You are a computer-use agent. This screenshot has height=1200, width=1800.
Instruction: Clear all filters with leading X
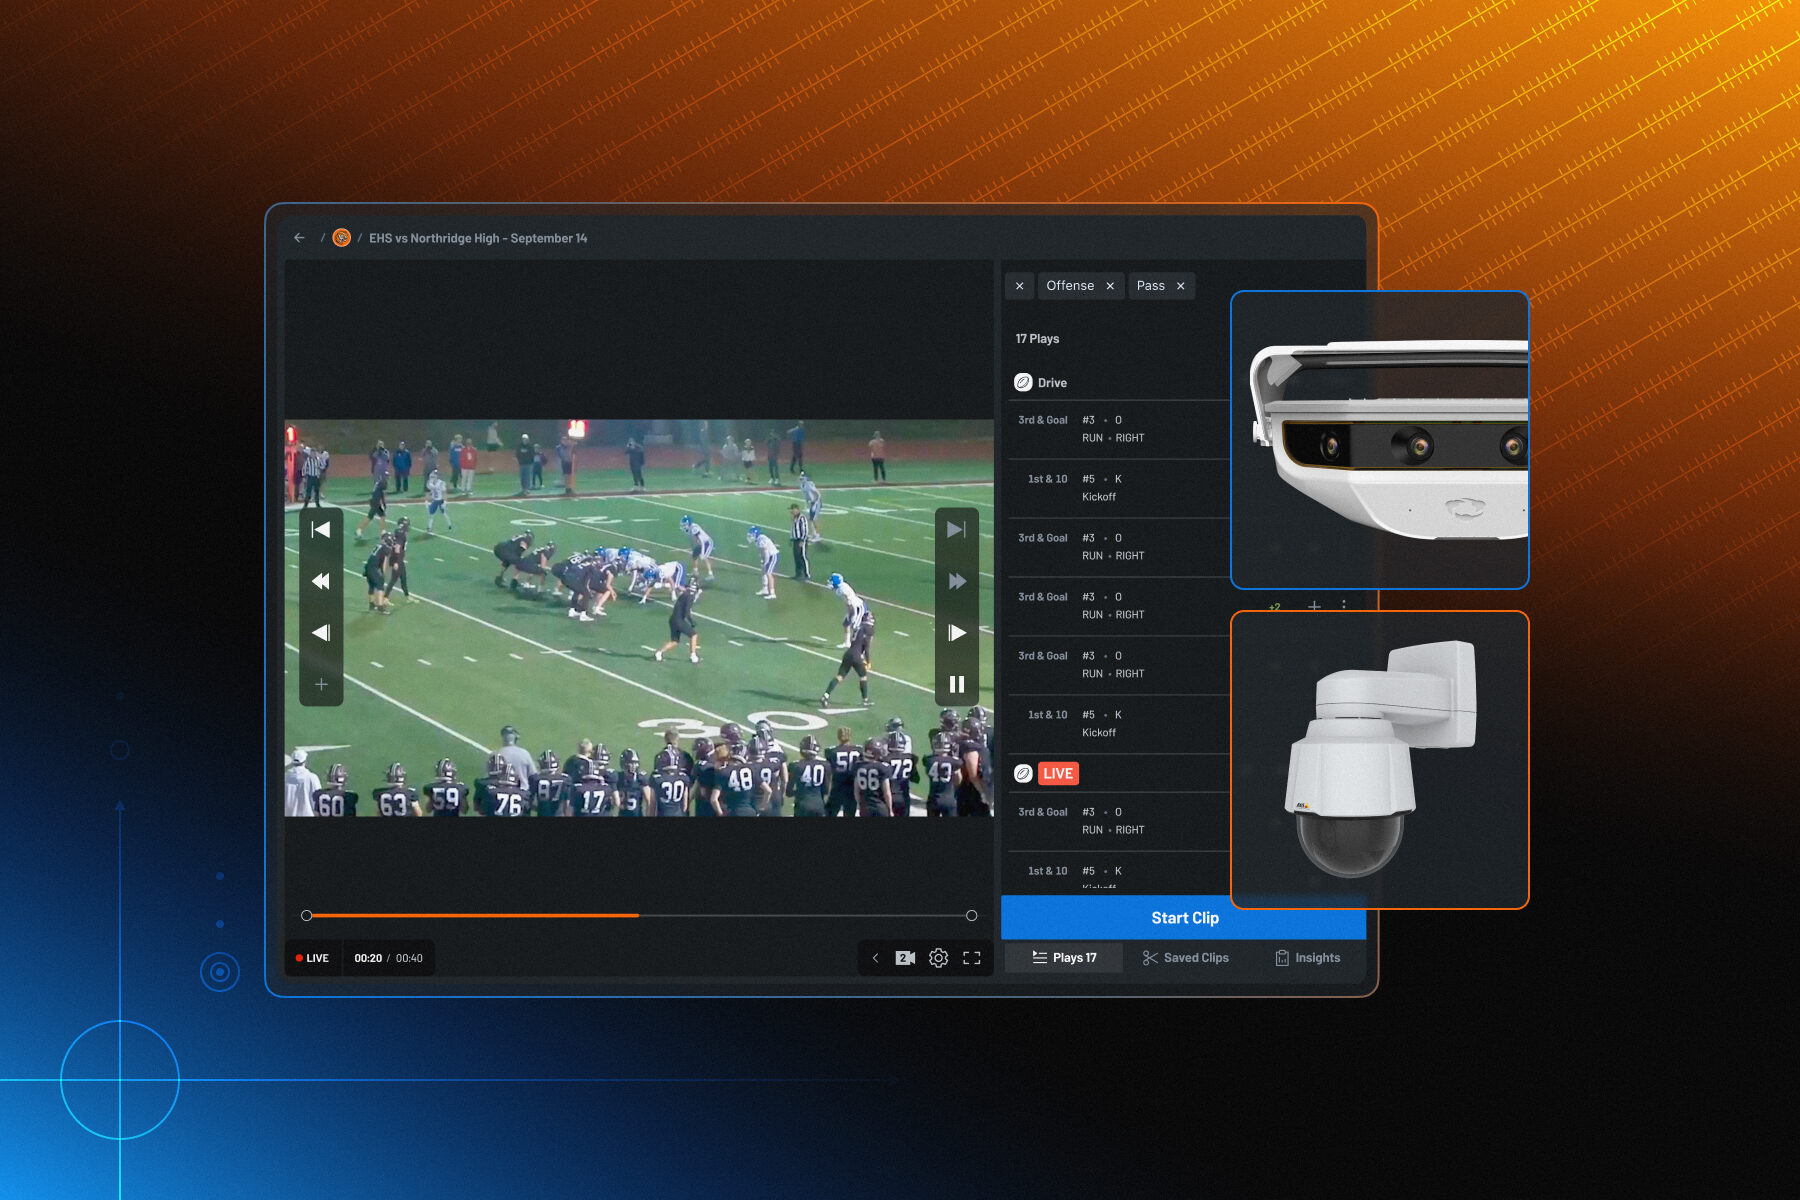click(x=1019, y=286)
